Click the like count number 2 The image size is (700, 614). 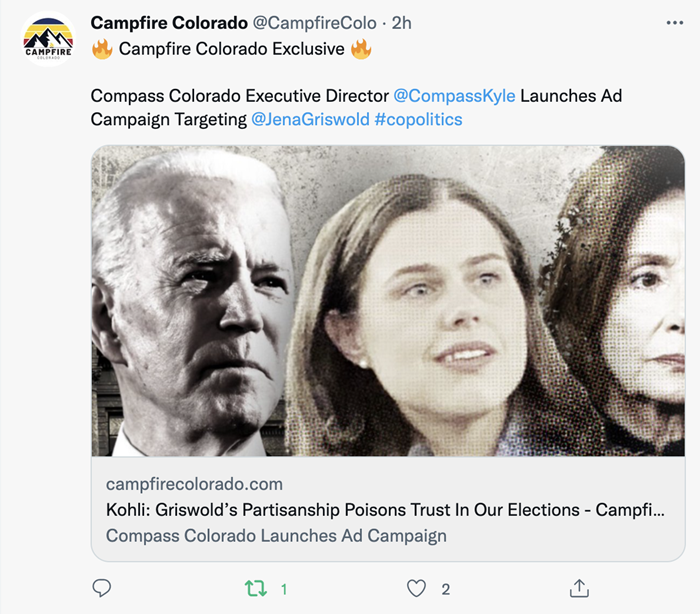point(445,589)
